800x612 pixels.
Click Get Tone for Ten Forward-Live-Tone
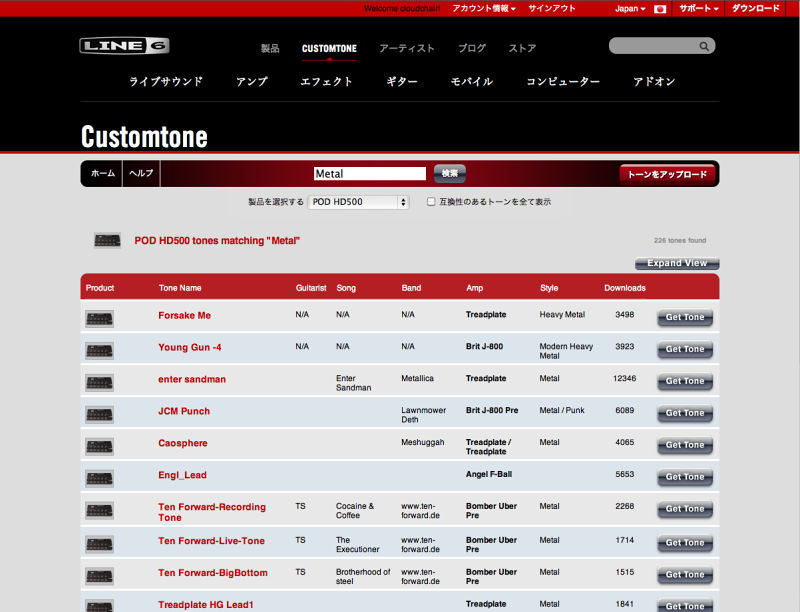685,543
